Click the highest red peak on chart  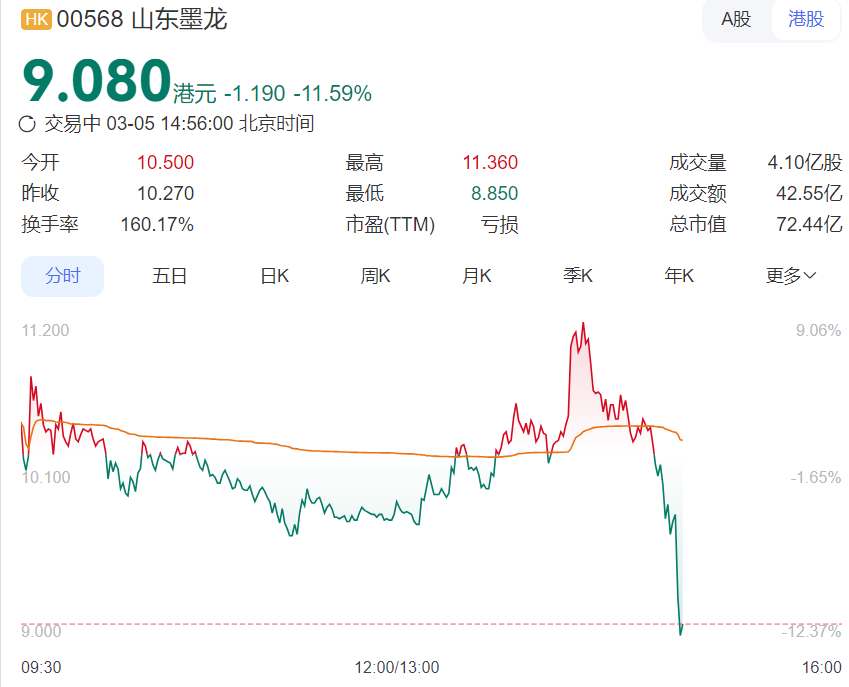582,325
